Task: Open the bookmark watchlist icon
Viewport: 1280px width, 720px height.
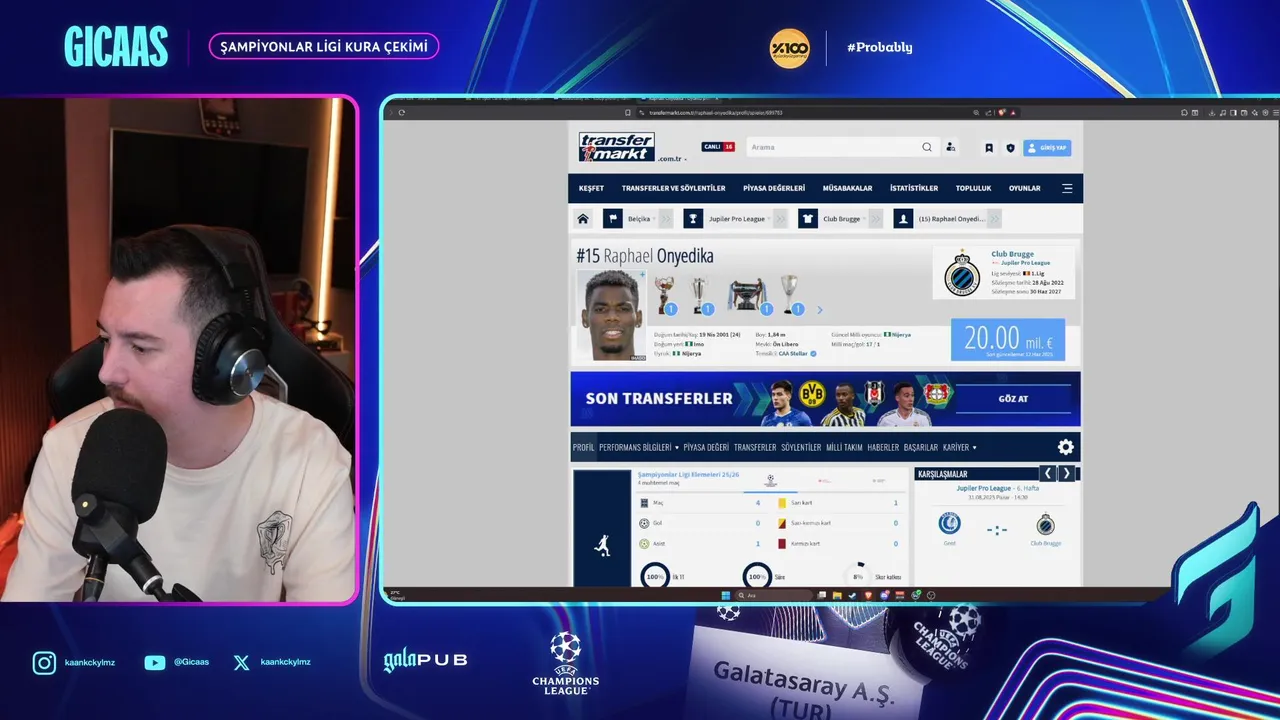Action: click(x=989, y=148)
